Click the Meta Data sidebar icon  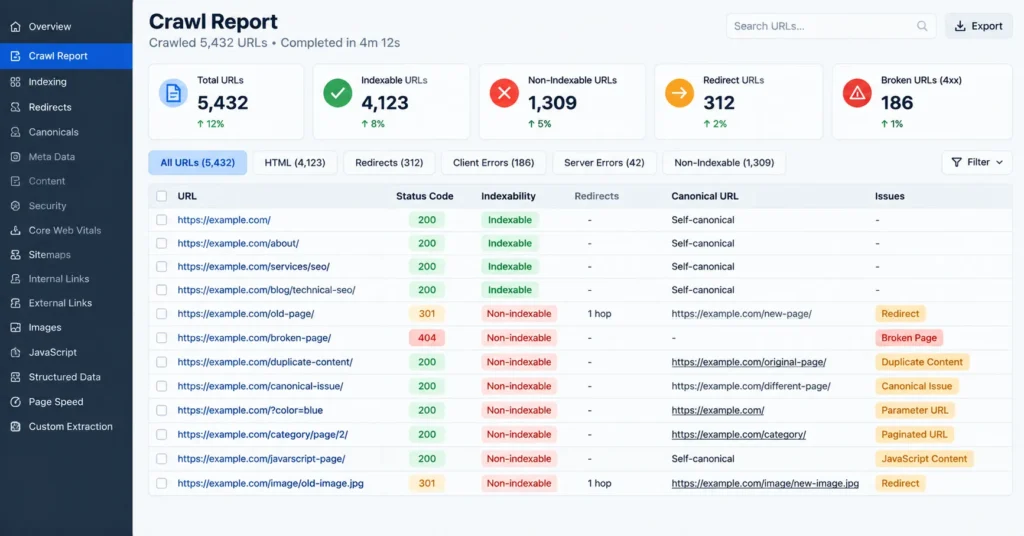pyautogui.click(x=15, y=157)
